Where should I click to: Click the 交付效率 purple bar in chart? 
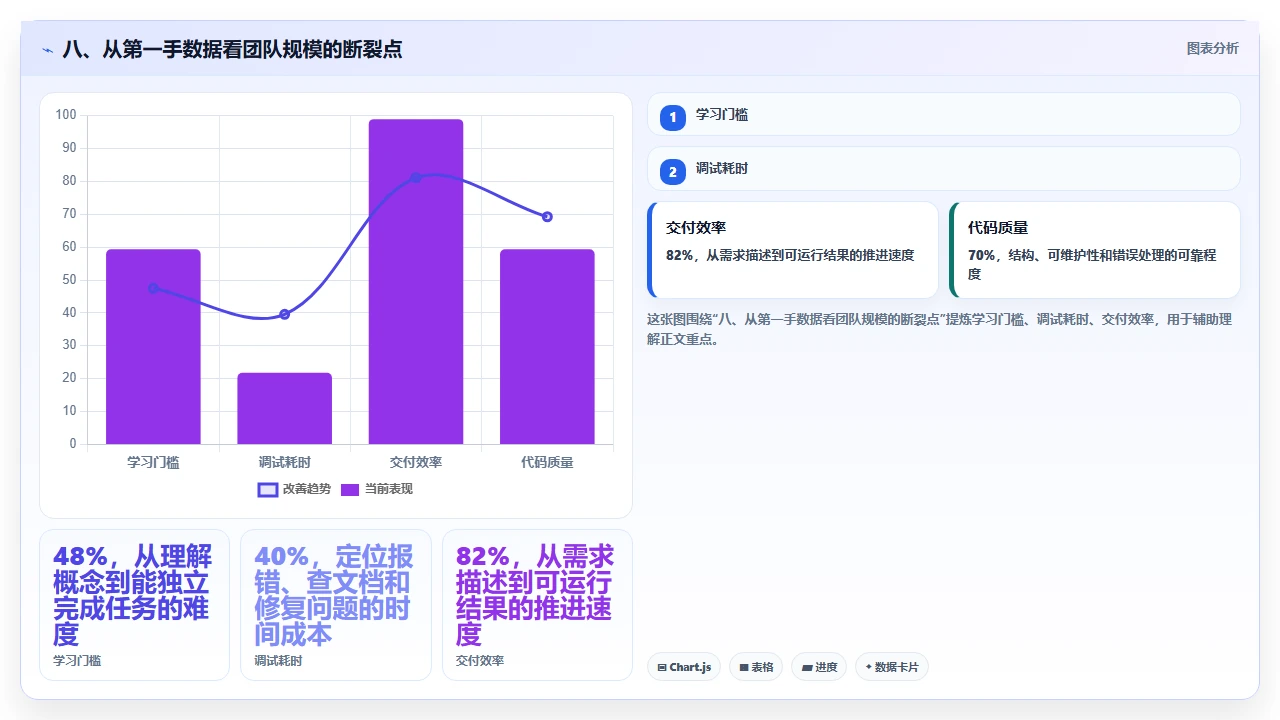[416, 281]
